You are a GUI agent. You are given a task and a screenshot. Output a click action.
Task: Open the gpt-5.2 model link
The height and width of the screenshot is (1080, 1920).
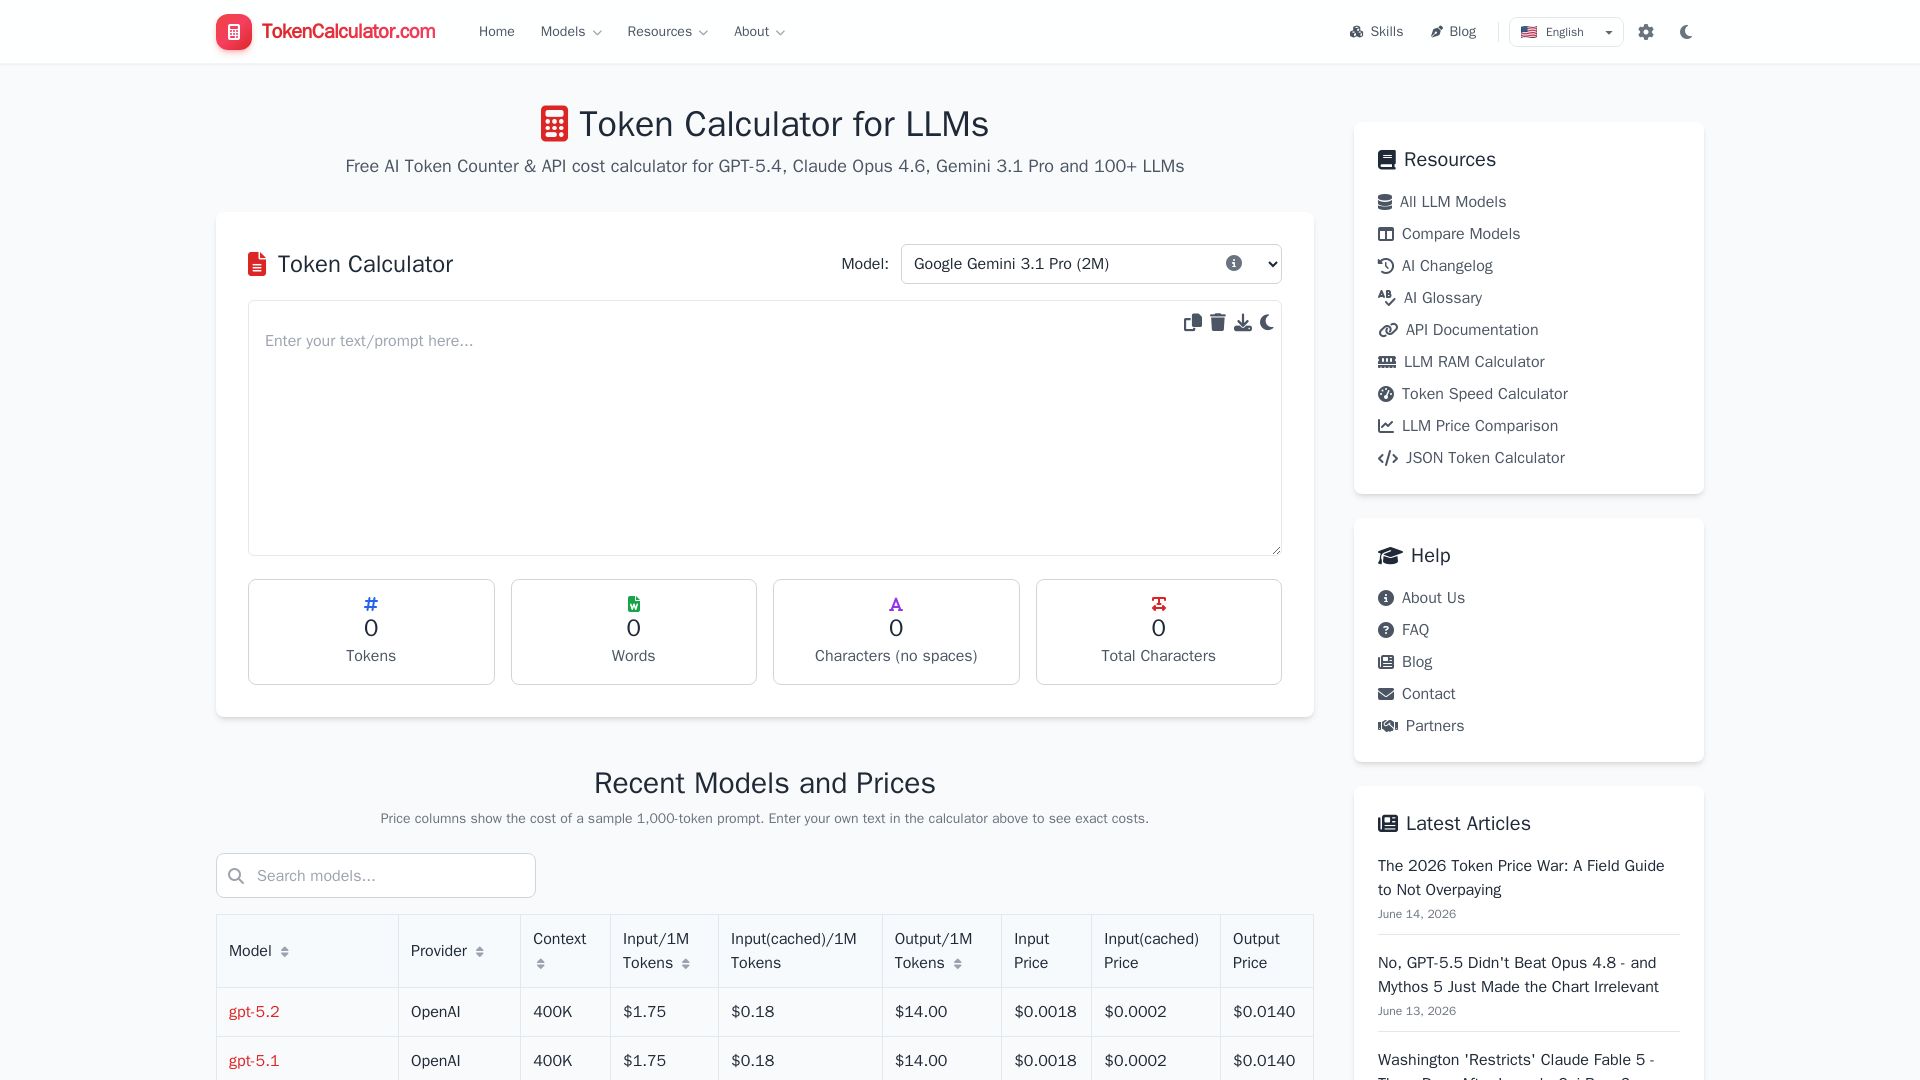click(254, 1012)
